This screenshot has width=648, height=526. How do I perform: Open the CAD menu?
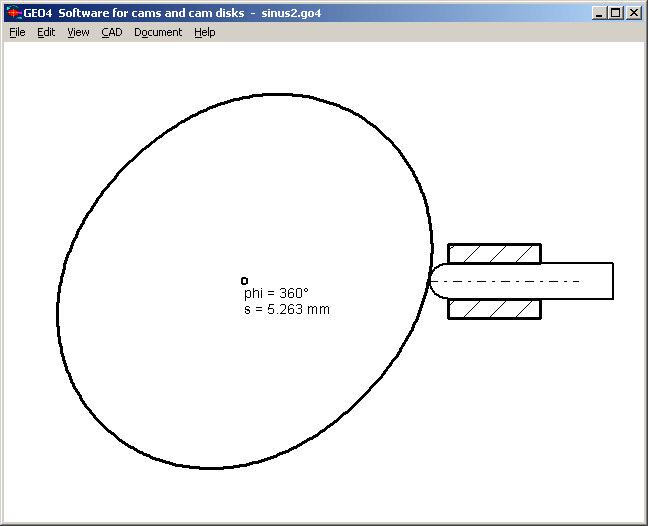111,32
